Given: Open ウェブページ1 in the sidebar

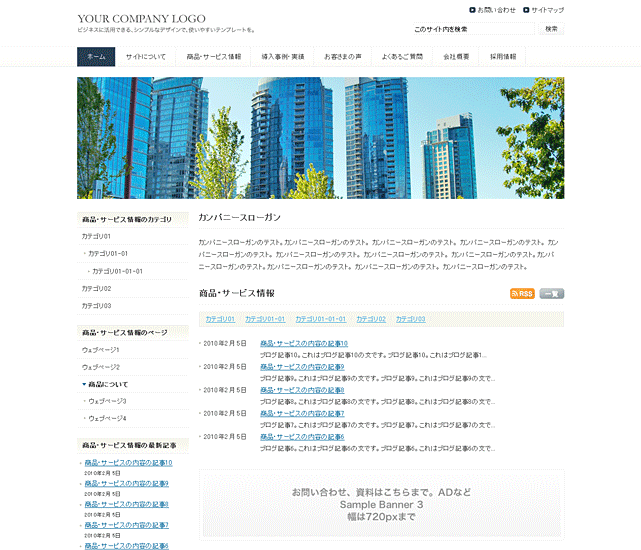Looking at the screenshot, I should click(x=100, y=350).
